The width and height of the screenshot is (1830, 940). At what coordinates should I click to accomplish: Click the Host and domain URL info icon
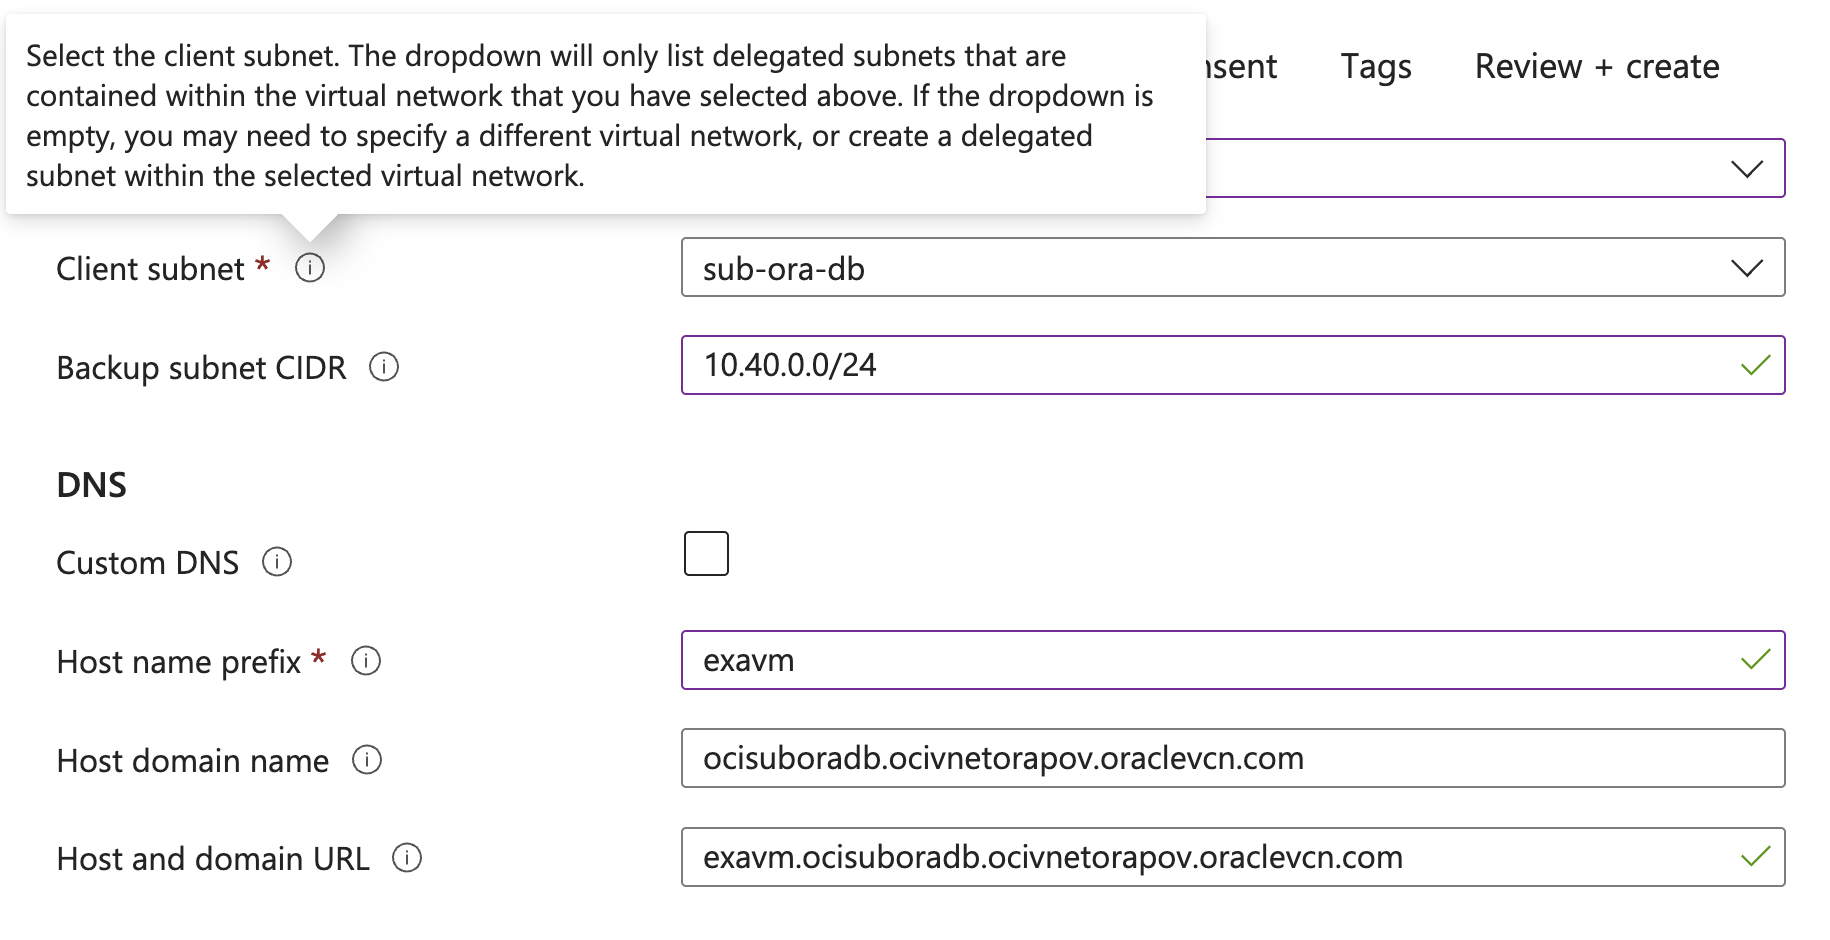[407, 858]
